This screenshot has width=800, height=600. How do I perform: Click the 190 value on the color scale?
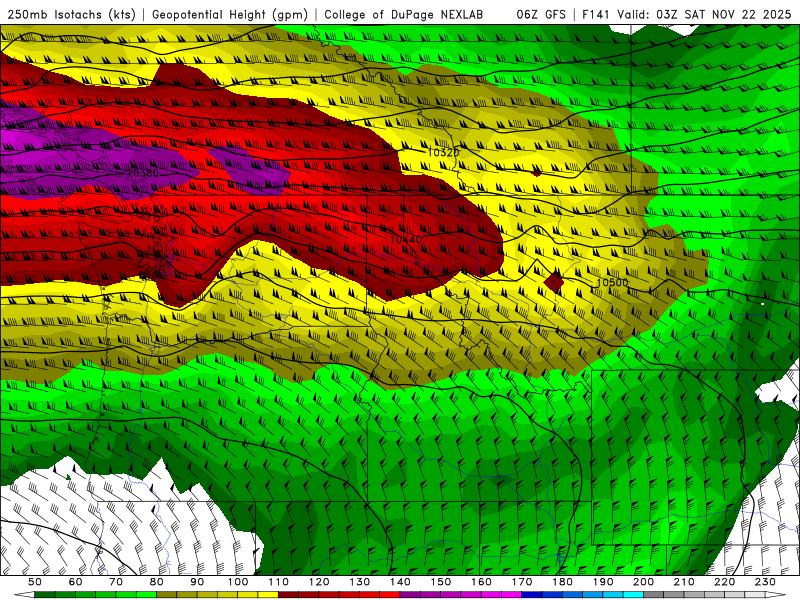(x=603, y=582)
